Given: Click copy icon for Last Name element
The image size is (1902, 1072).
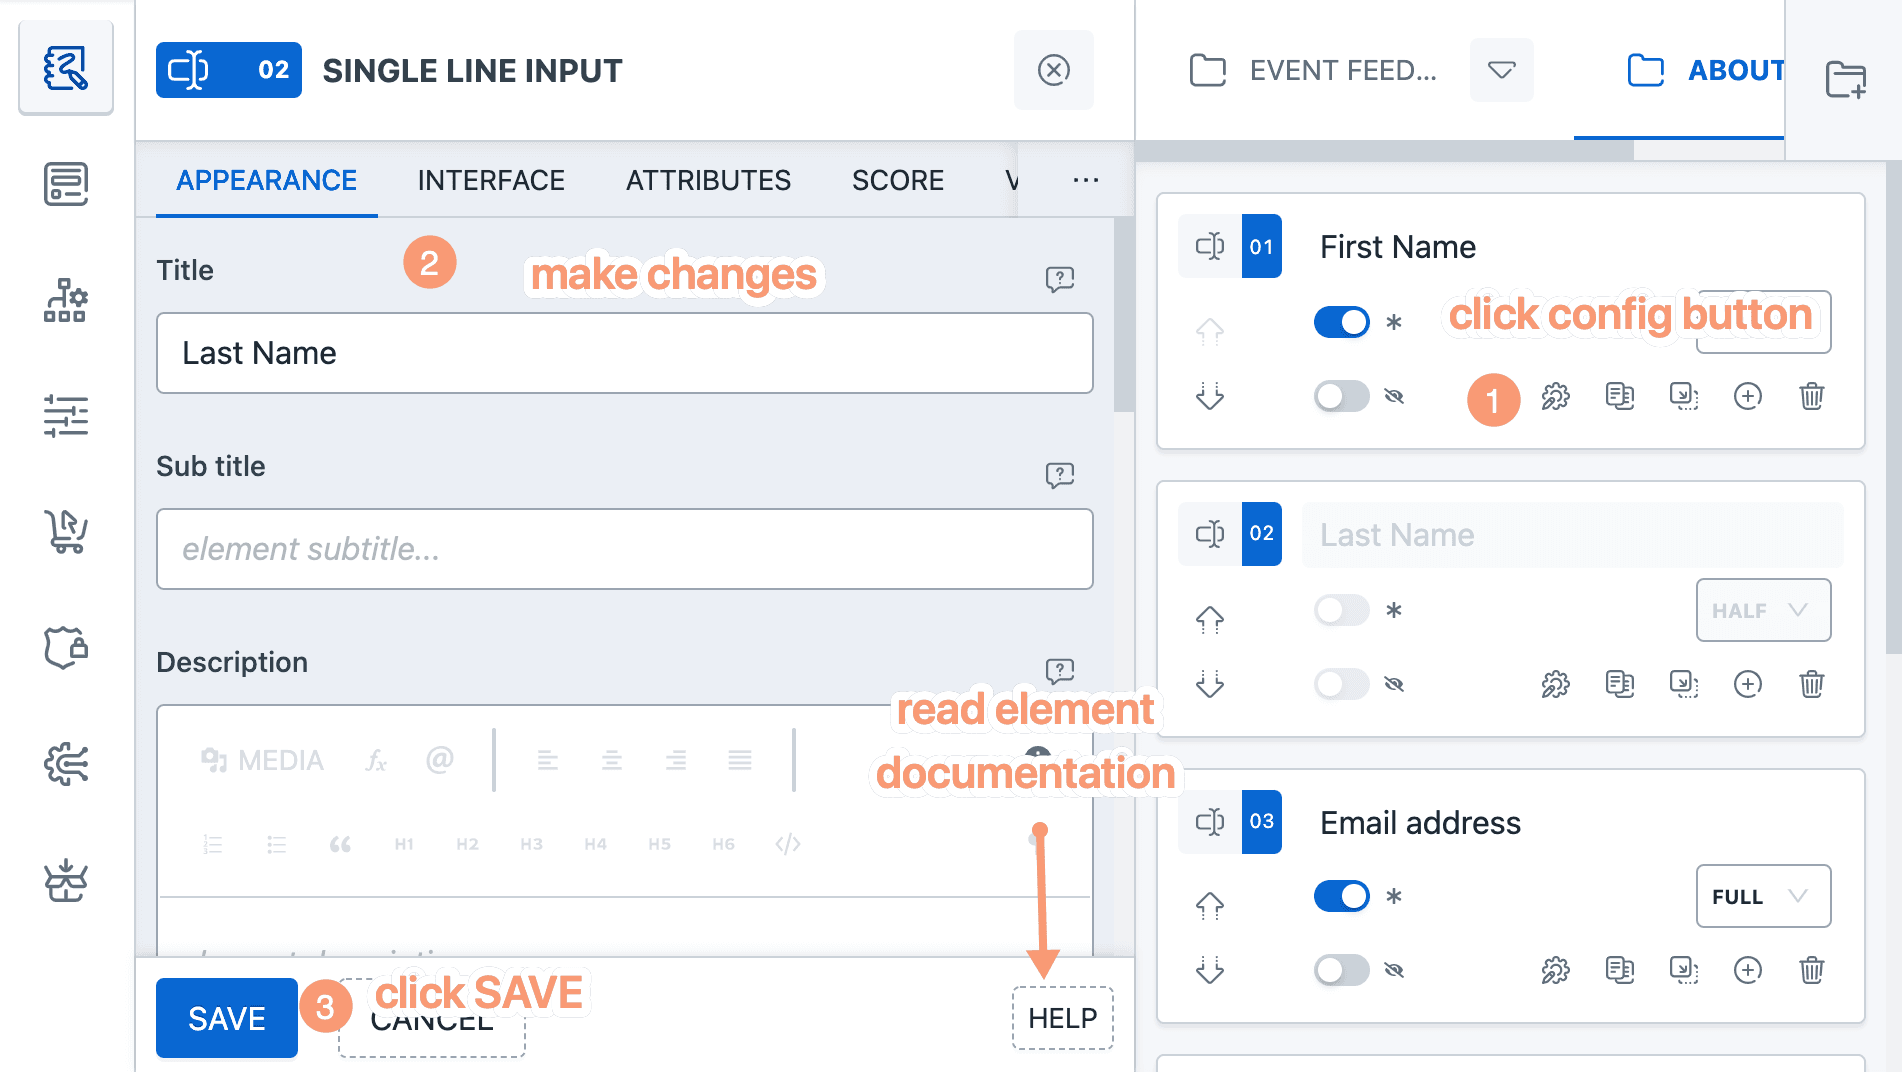Looking at the screenshot, I should click(x=1620, y=684).
